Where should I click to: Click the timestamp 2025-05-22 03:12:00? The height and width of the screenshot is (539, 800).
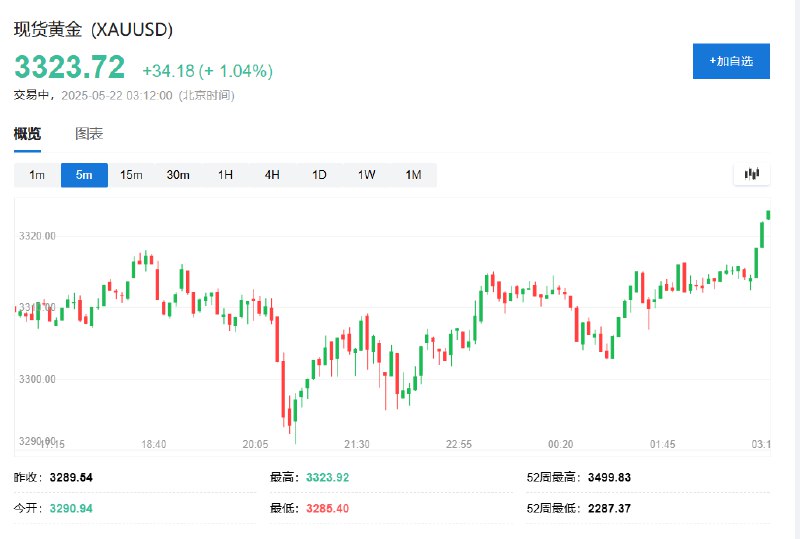[x=117, y=95]
